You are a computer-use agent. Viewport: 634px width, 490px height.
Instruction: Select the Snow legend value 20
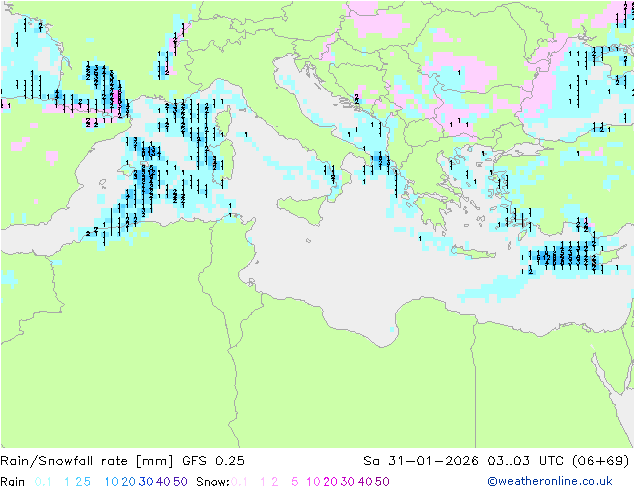coord(330,482)
